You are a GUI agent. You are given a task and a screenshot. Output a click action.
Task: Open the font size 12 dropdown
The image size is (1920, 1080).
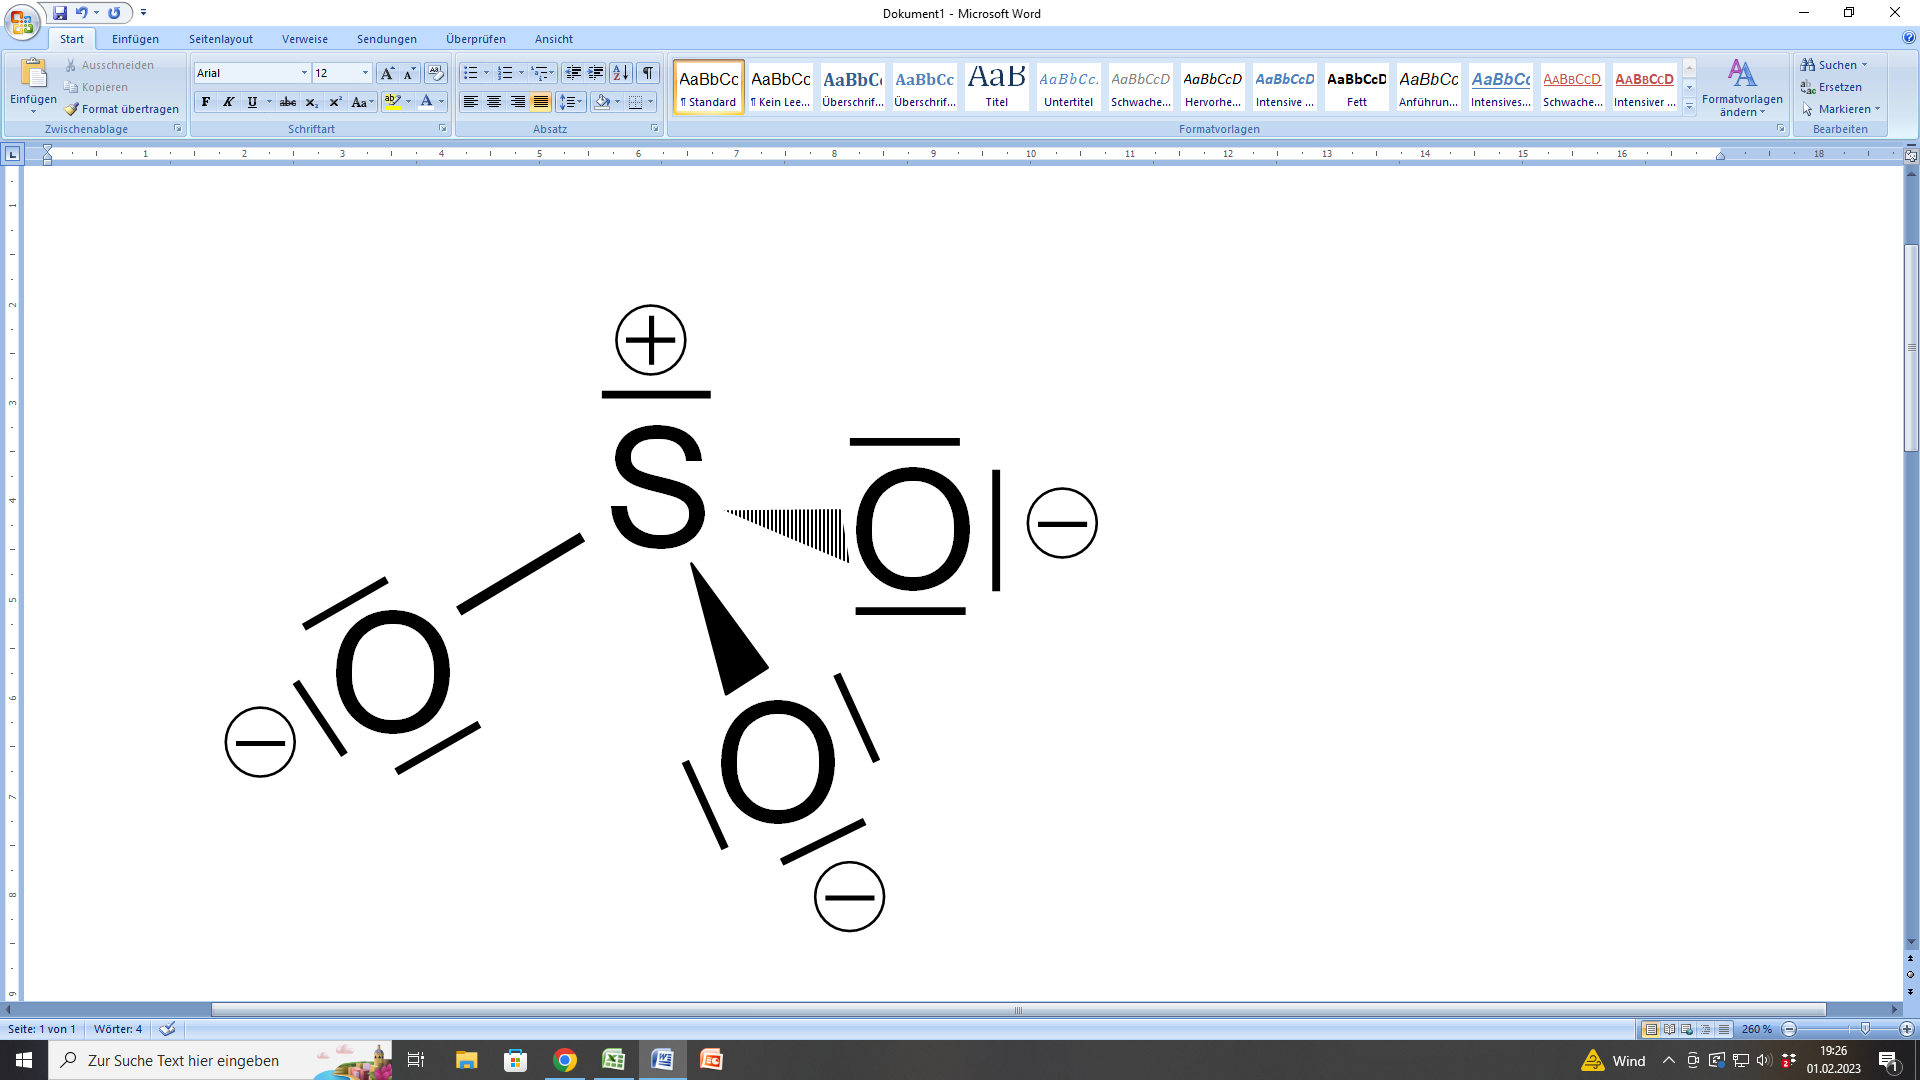[365, 73]
